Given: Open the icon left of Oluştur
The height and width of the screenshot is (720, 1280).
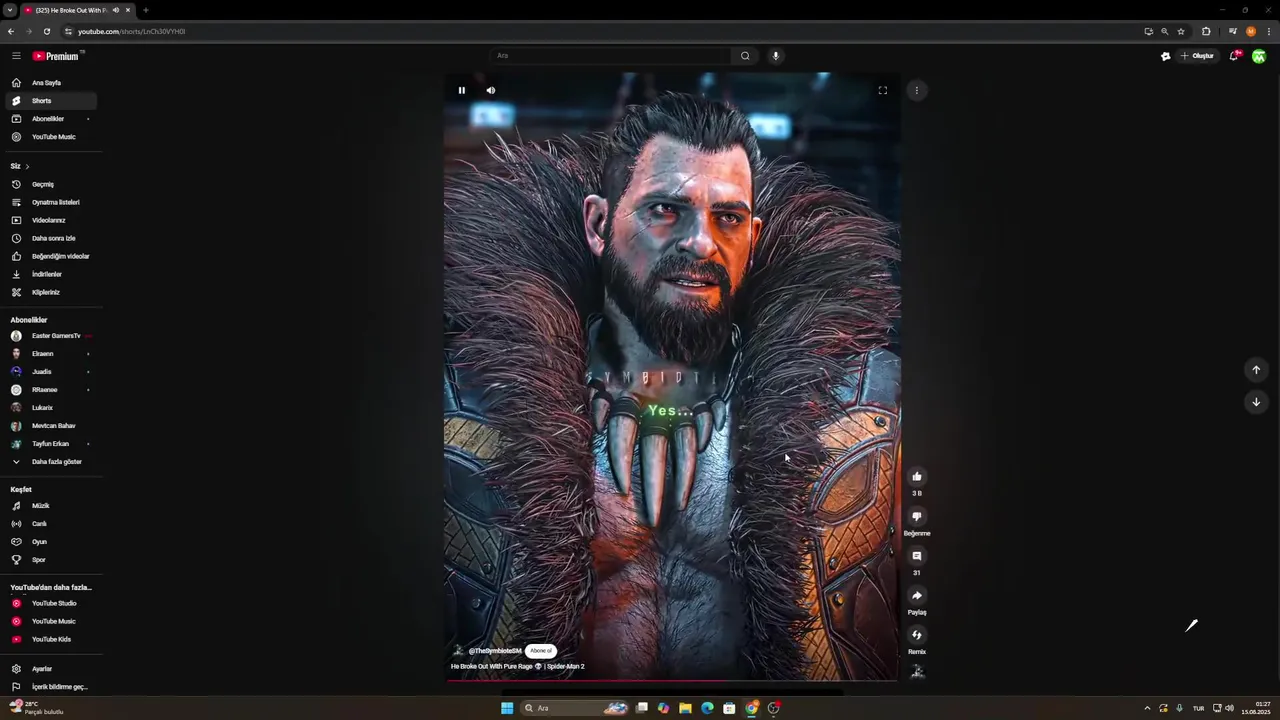Looking at the screenshot, I should 1165,56.
